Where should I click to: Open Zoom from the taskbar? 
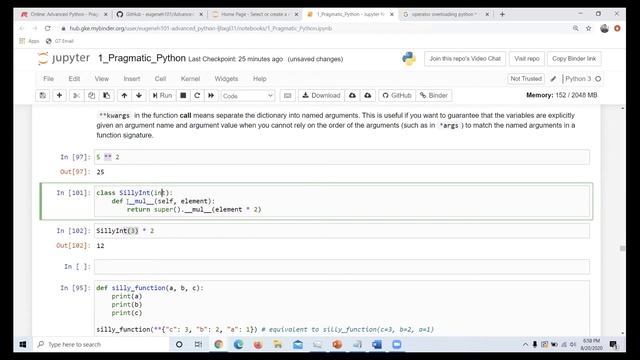(397, 344)
